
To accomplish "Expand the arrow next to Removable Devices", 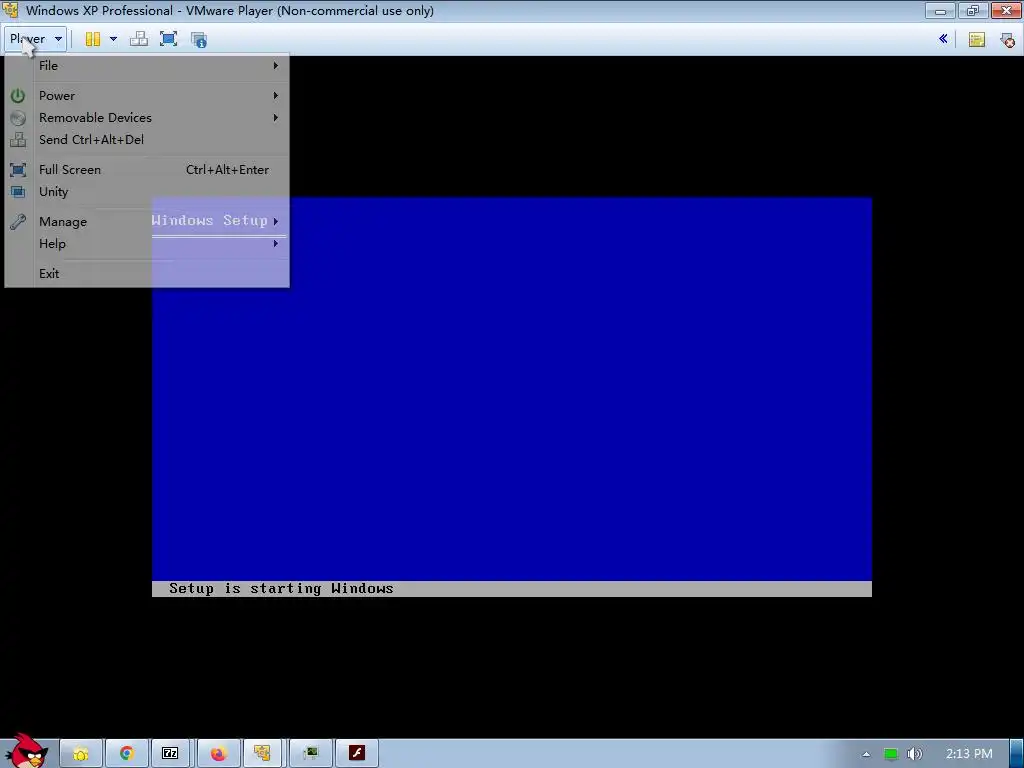I will point(276,118).
